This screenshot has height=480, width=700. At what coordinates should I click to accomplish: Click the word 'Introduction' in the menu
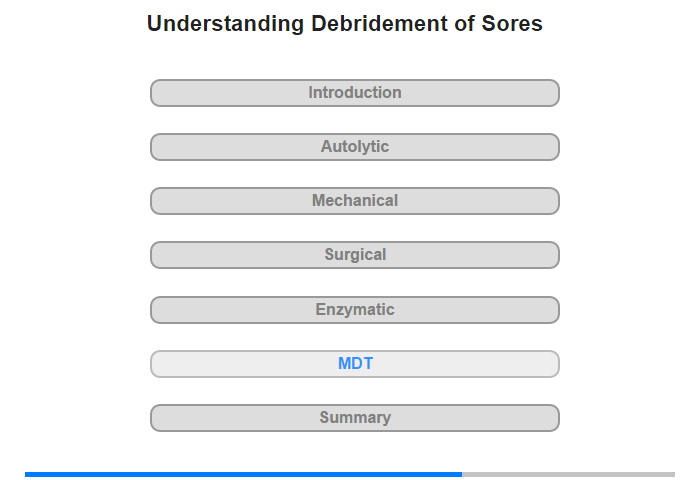coord(355,93)
